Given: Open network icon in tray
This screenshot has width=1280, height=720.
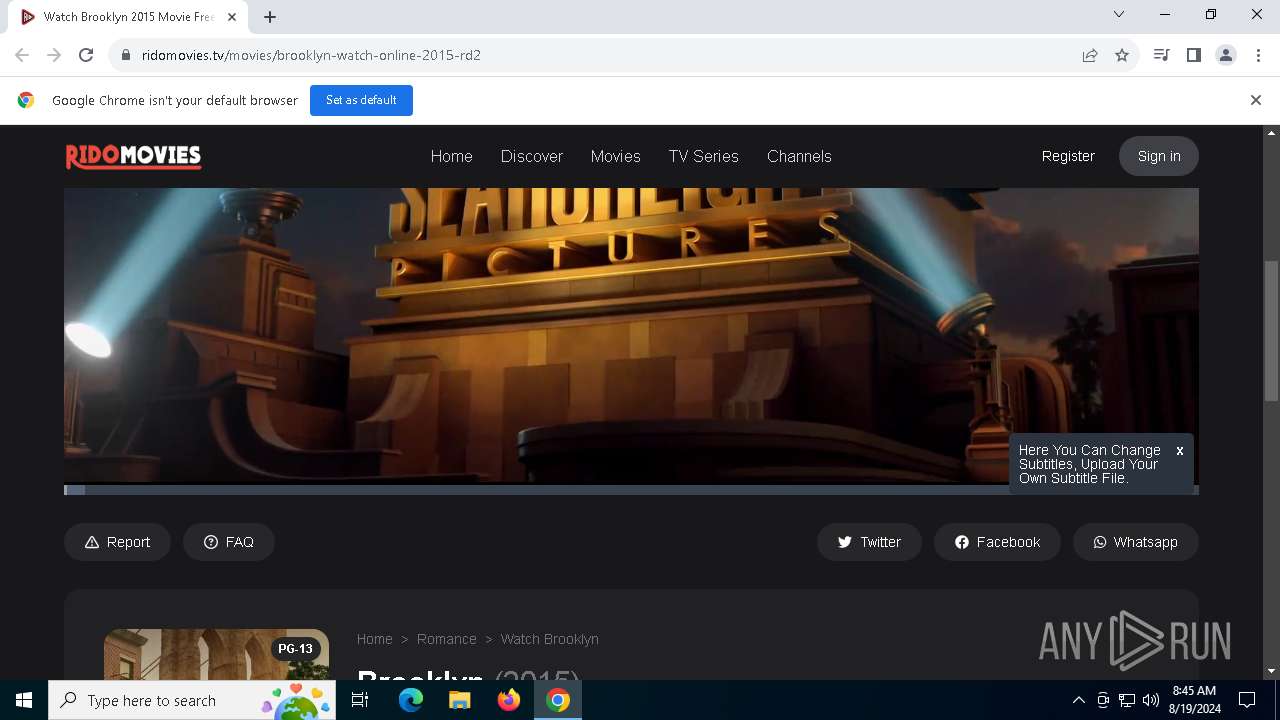Looking at the screenshot, I should pos(1127,700).
